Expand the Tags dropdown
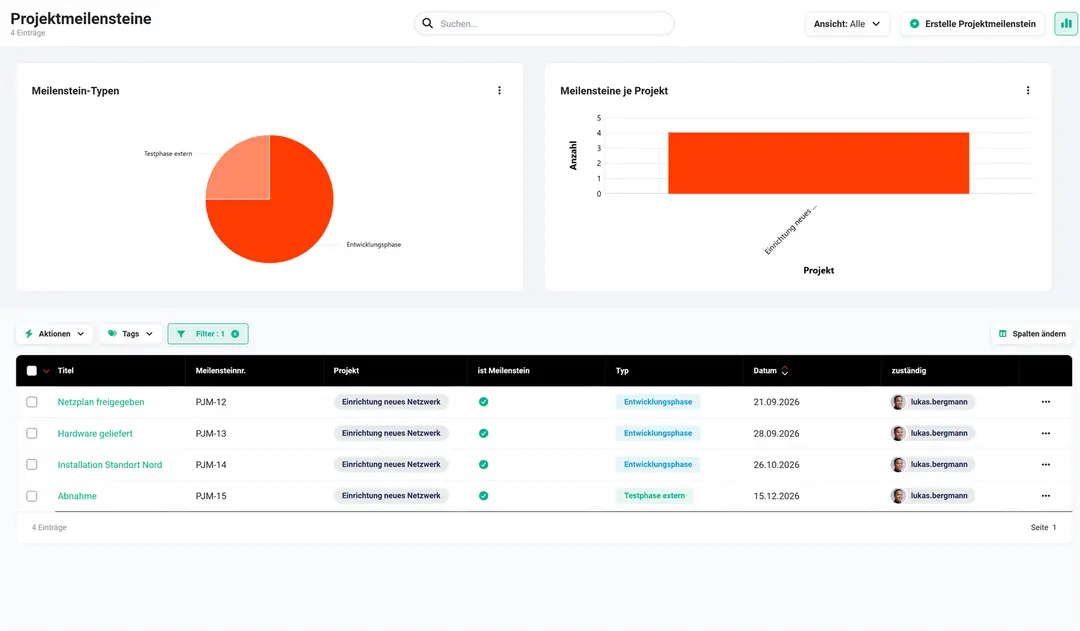Viewport: 1080px width, 631px height. (x=130, y=333)
